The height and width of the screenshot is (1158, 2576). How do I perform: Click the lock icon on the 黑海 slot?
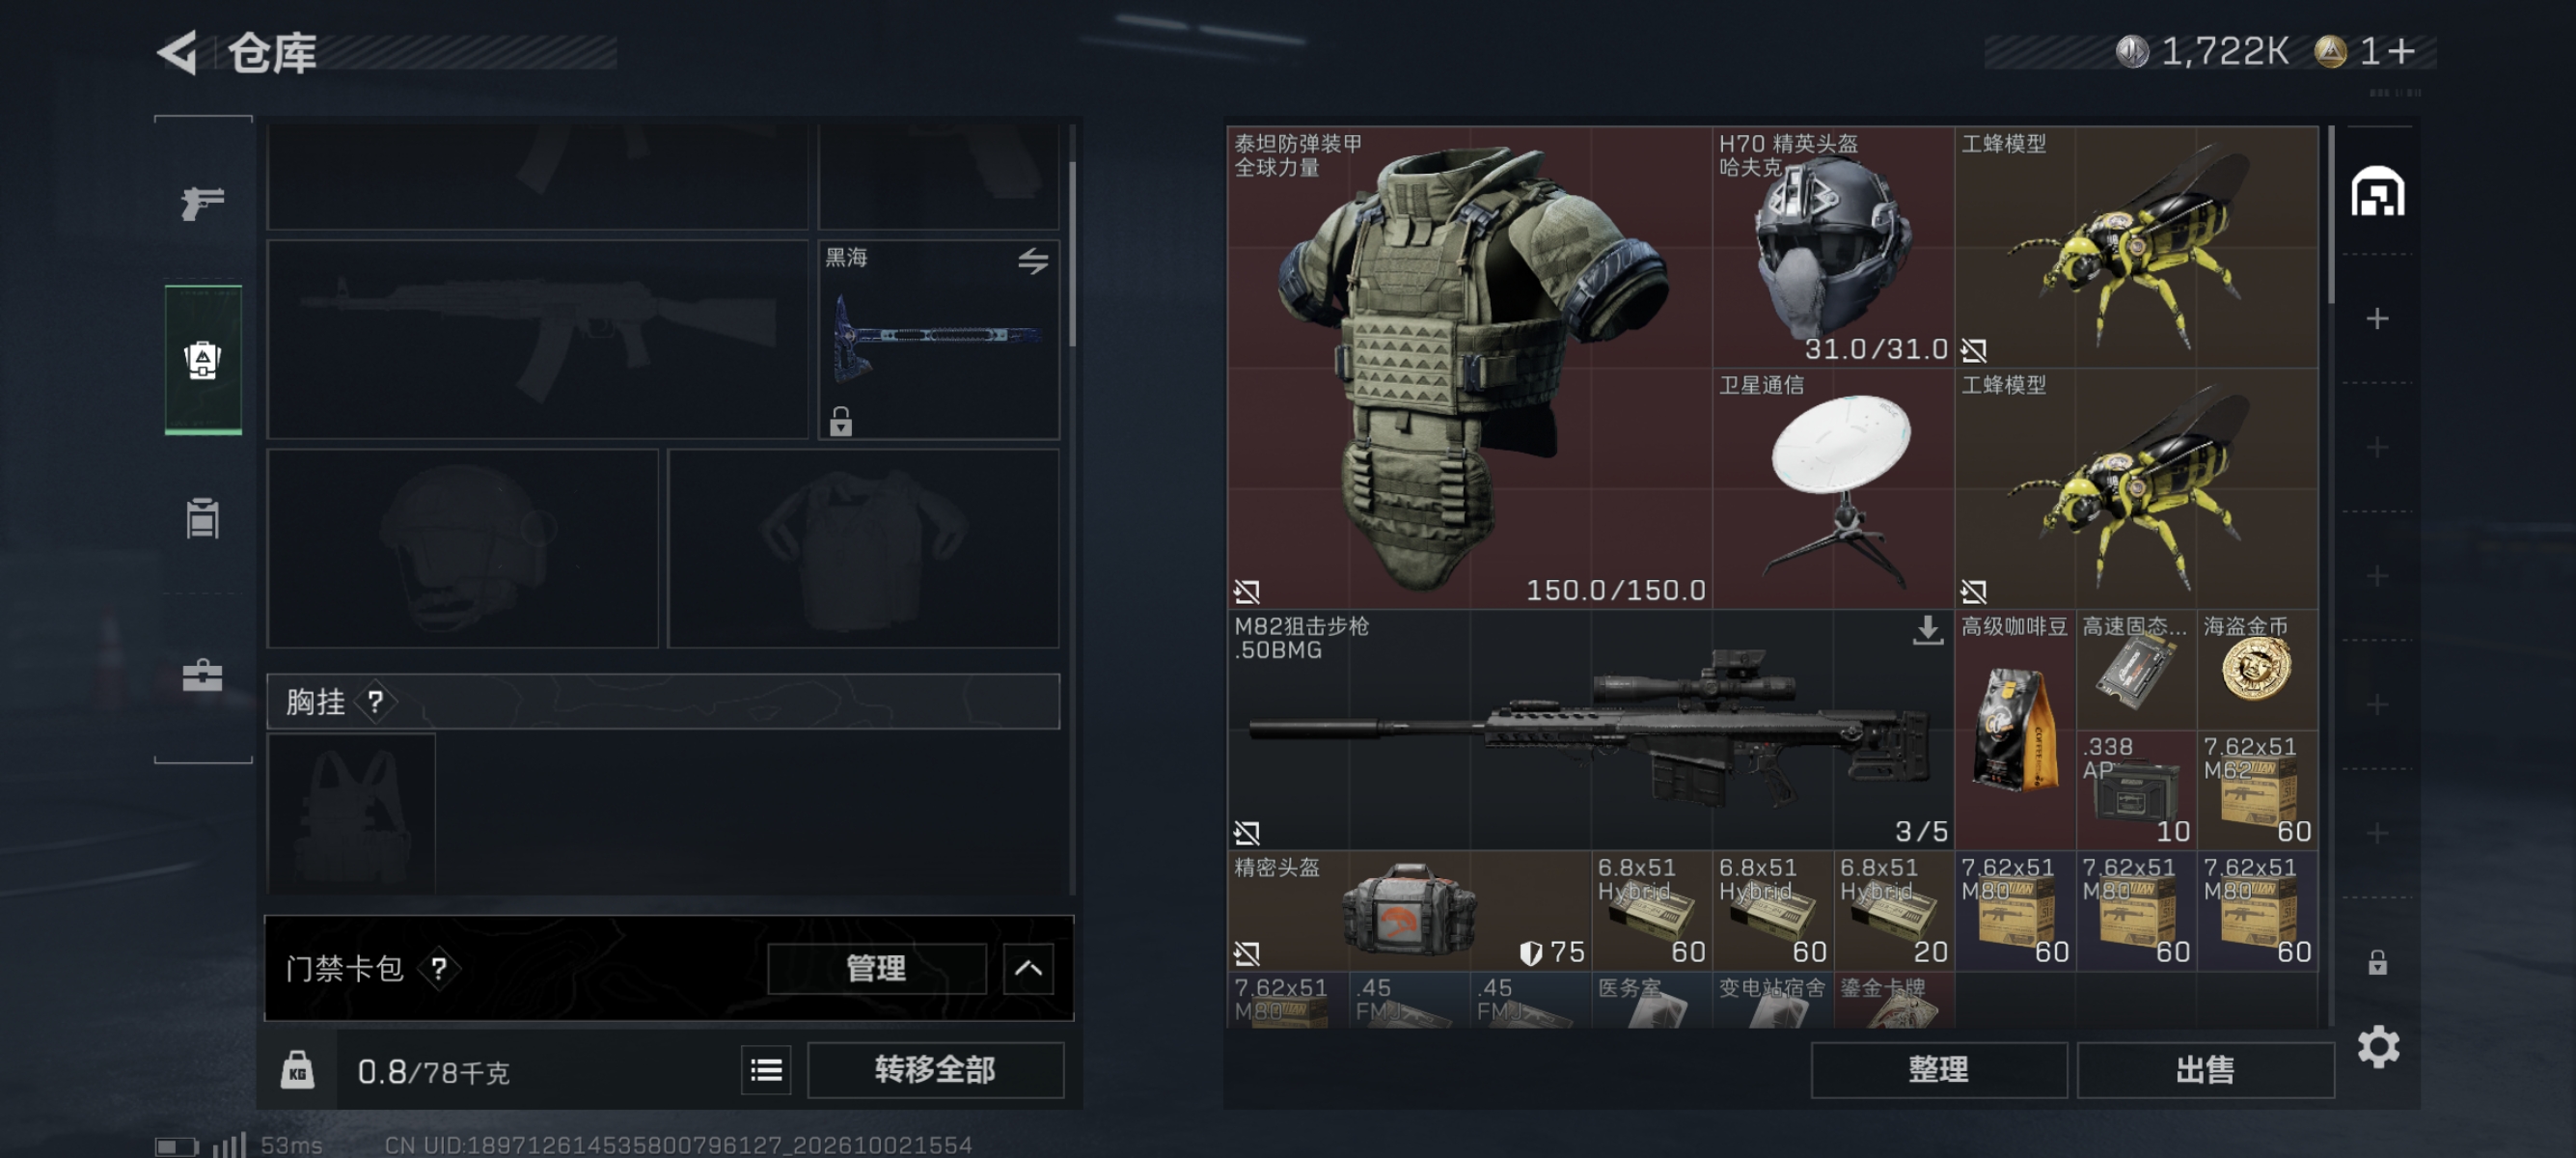point(841,421)
